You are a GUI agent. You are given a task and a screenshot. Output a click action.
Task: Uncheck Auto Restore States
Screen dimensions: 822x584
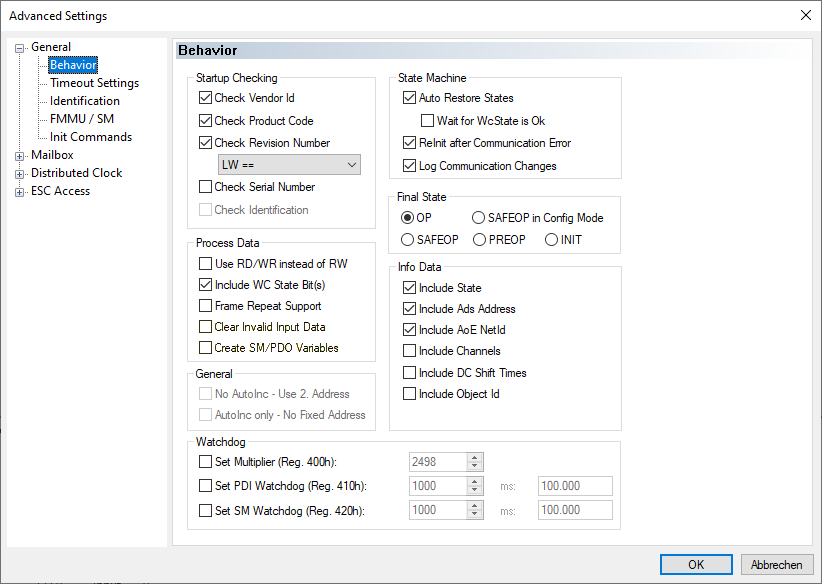point(409,98)
